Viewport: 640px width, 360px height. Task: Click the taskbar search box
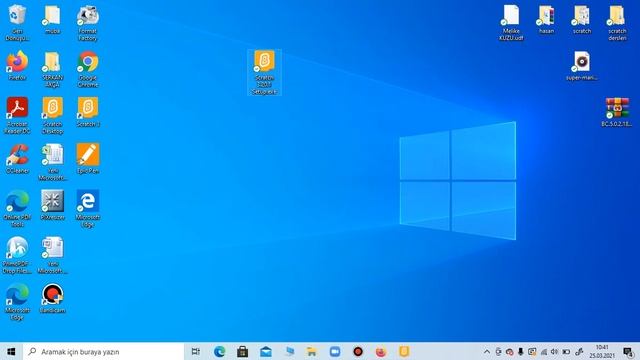click(103, 351)
